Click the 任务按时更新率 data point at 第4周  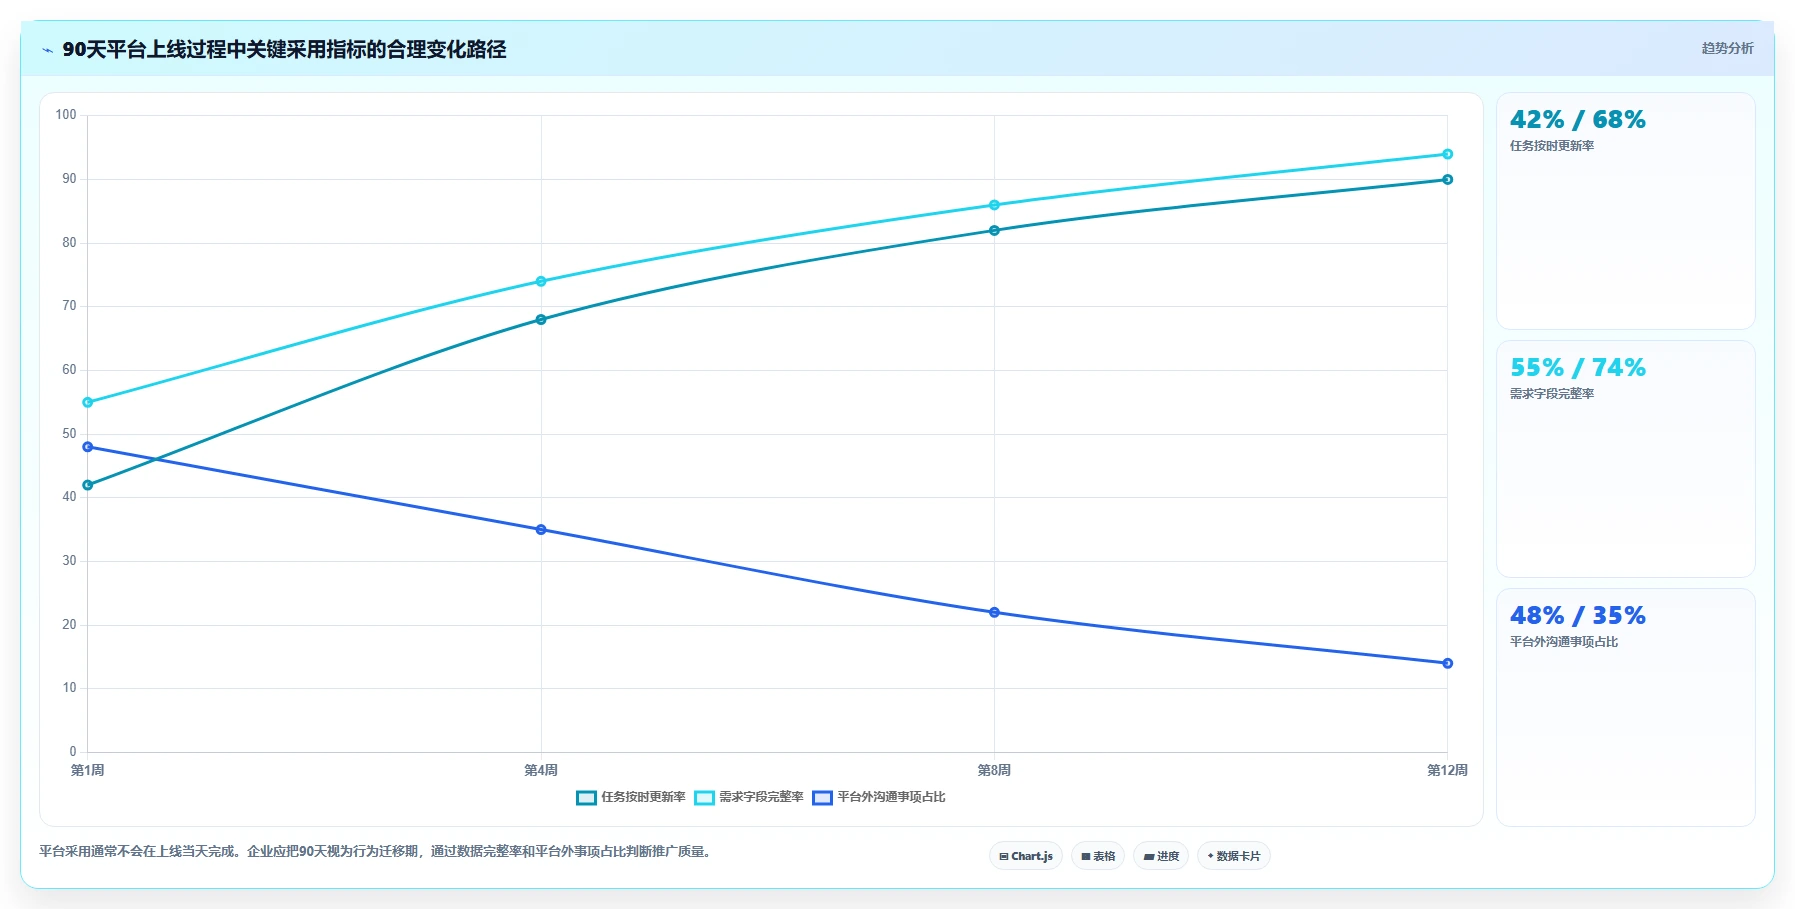coord(541,320)
